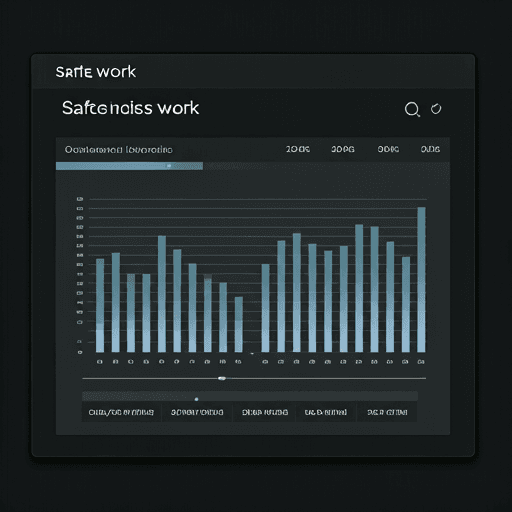Select the first of the five bottom tabs
Viewport: 512px width, 512px height.
pyautogui.click(x=121, y=412)
